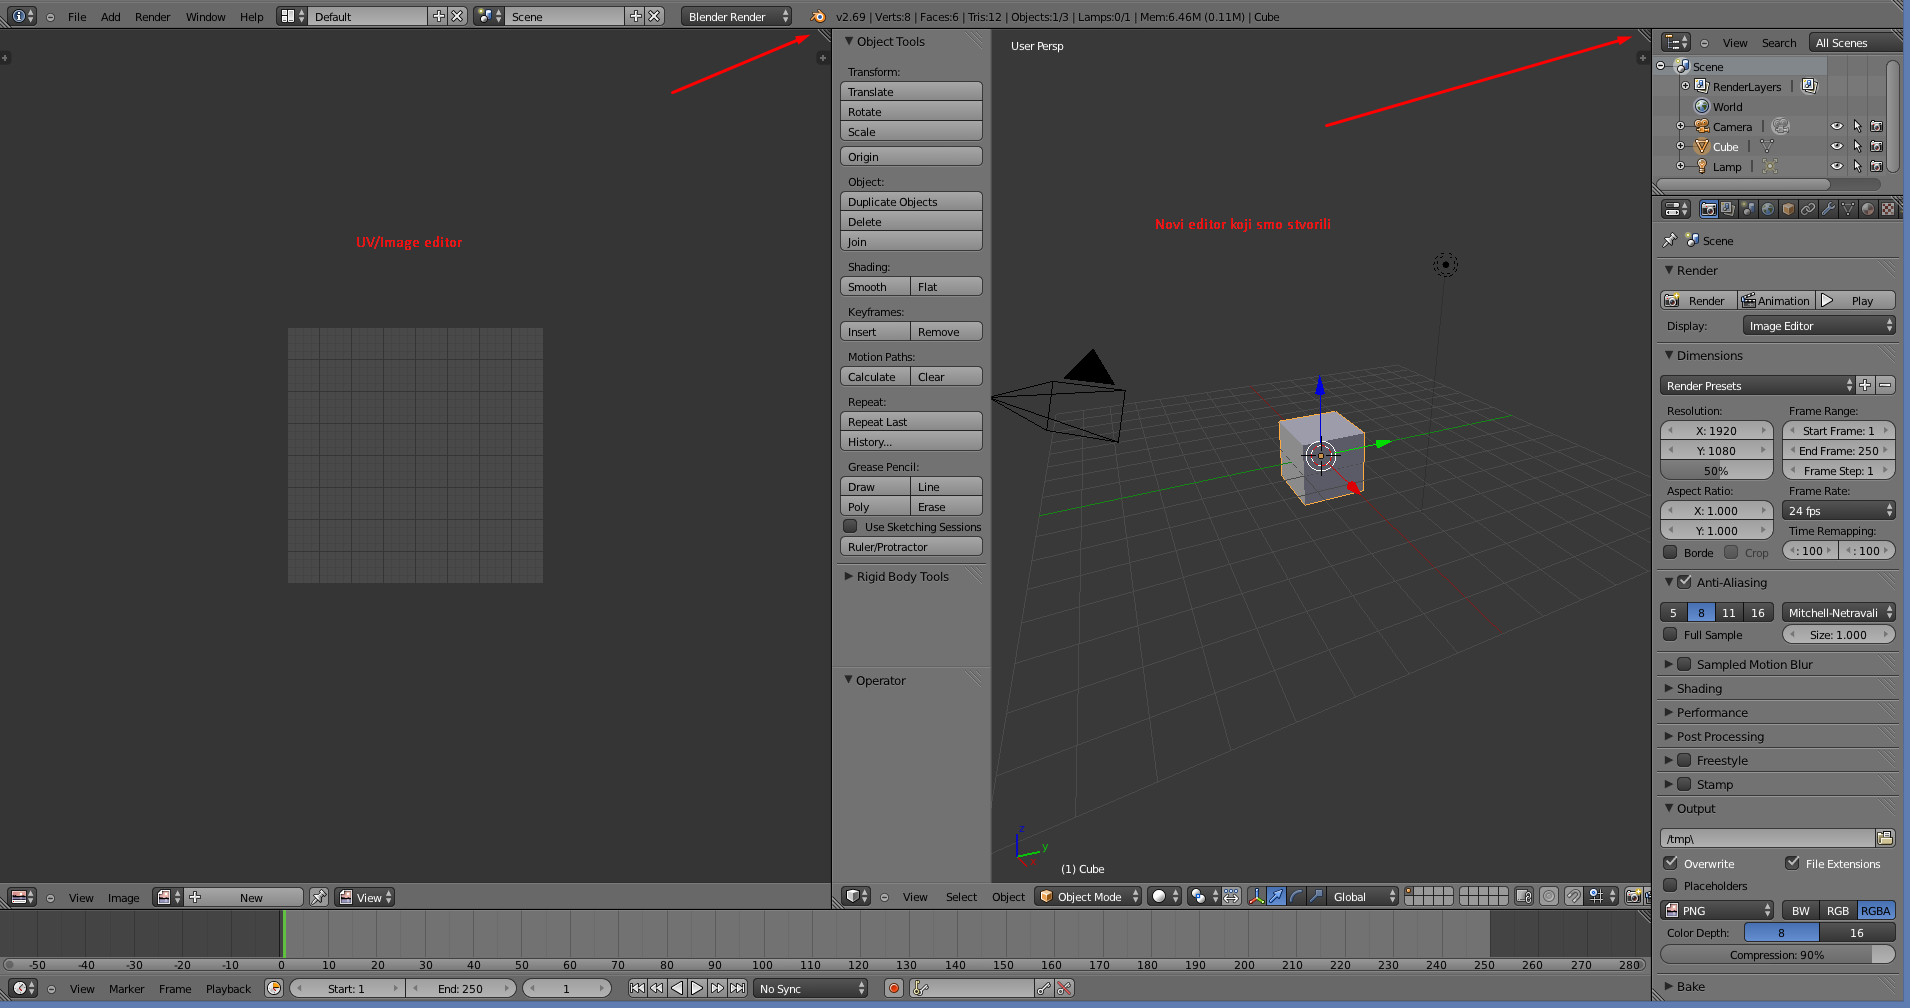Adjust the Compression 90% slider
The height and width of the screenshot is (1008, 1910).
coord(1777,954)
